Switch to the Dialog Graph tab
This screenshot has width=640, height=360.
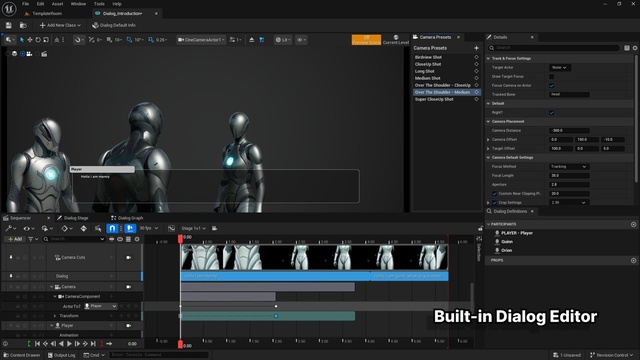(x=127, y=218)
